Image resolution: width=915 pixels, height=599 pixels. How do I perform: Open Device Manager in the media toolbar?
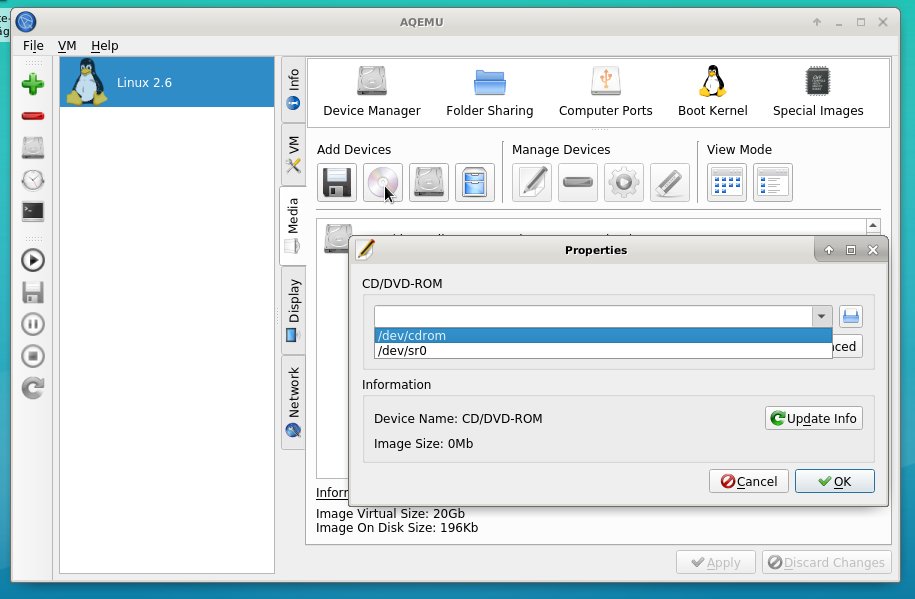[x=371, y=92]
